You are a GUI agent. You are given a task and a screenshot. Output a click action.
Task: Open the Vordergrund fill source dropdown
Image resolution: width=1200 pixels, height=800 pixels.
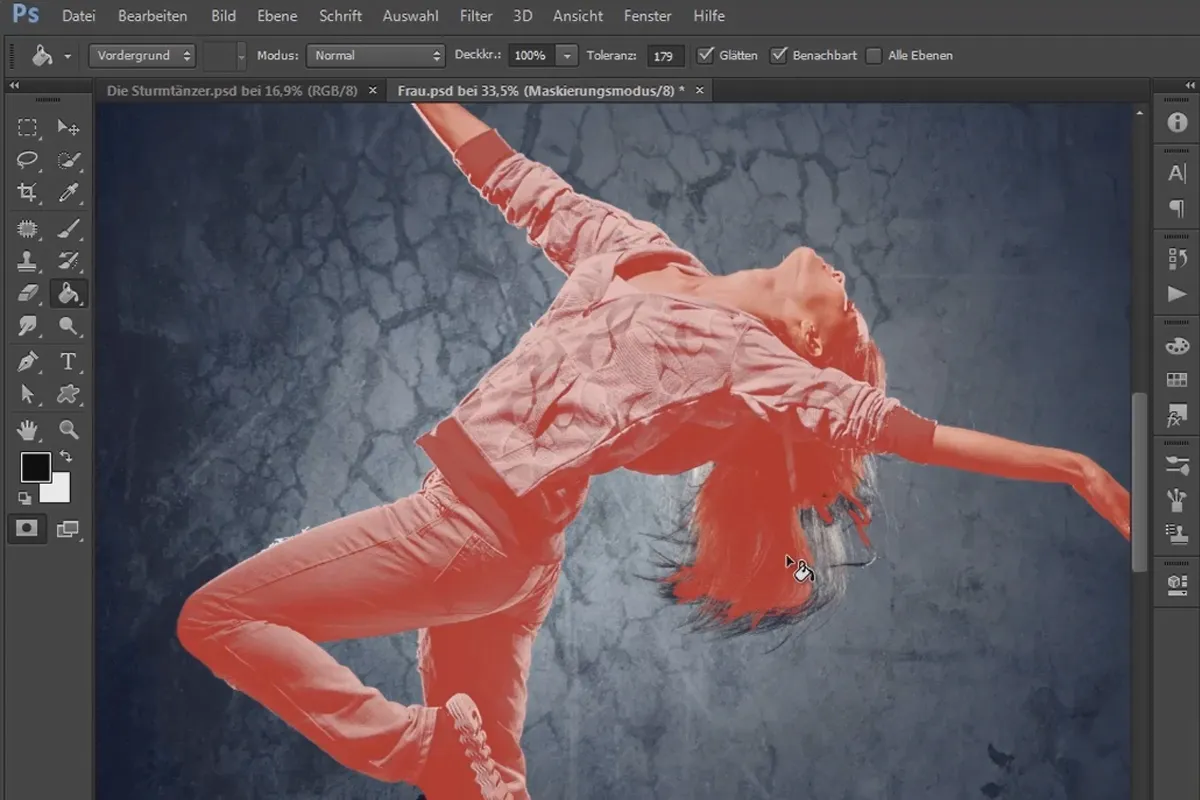(x=142, y=56)
